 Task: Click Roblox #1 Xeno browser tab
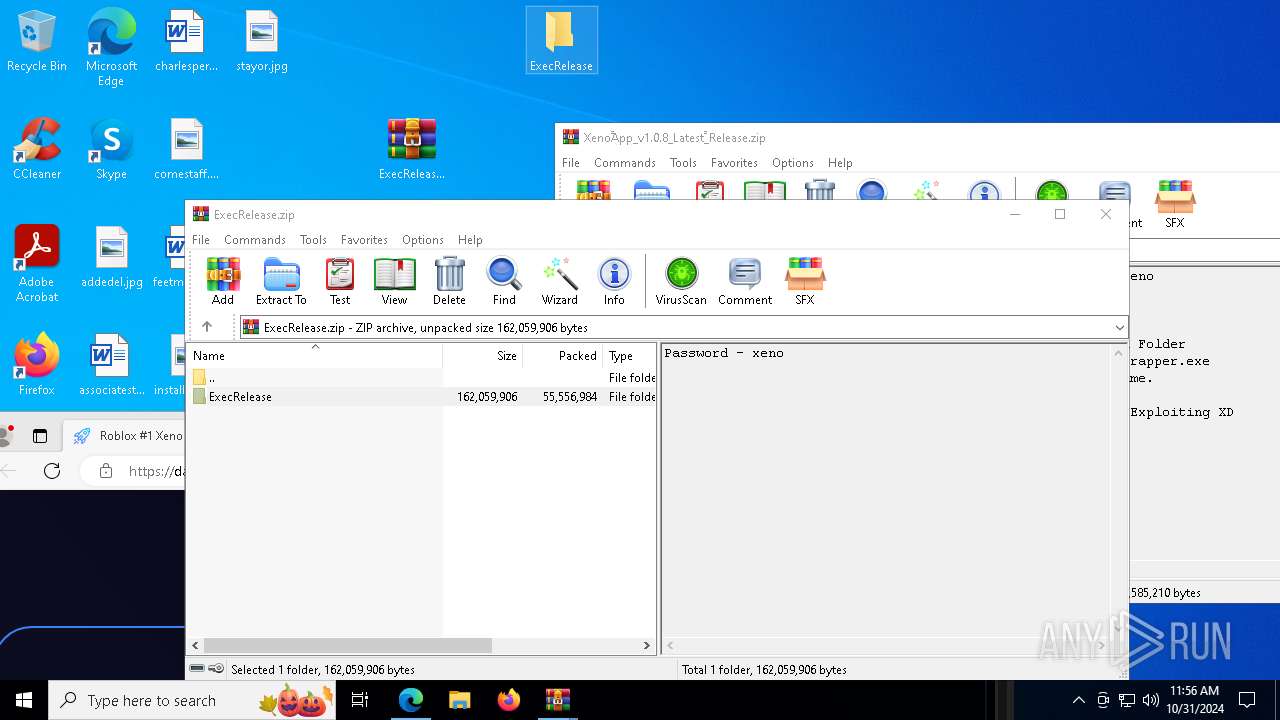click(x=127, y=436)
